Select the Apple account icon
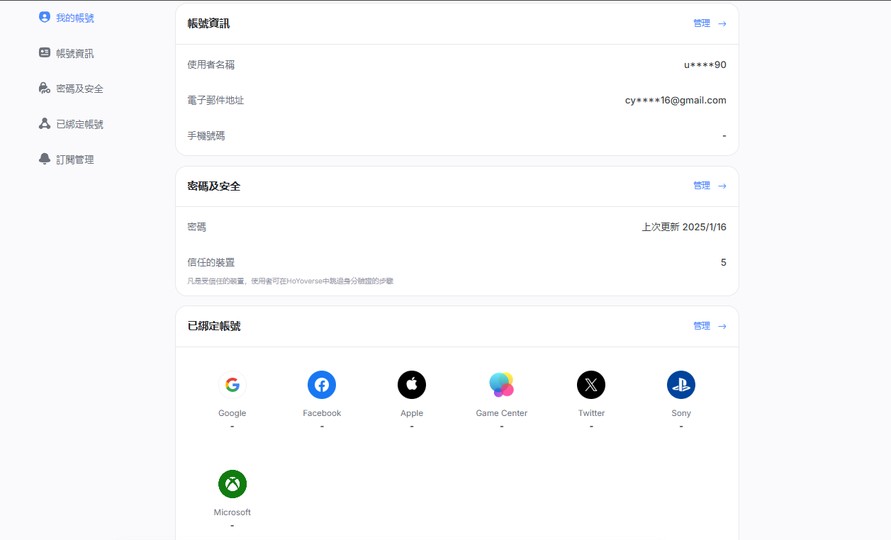Image resolution: width=891 pixels, height=540 pixels. [412, 385]
